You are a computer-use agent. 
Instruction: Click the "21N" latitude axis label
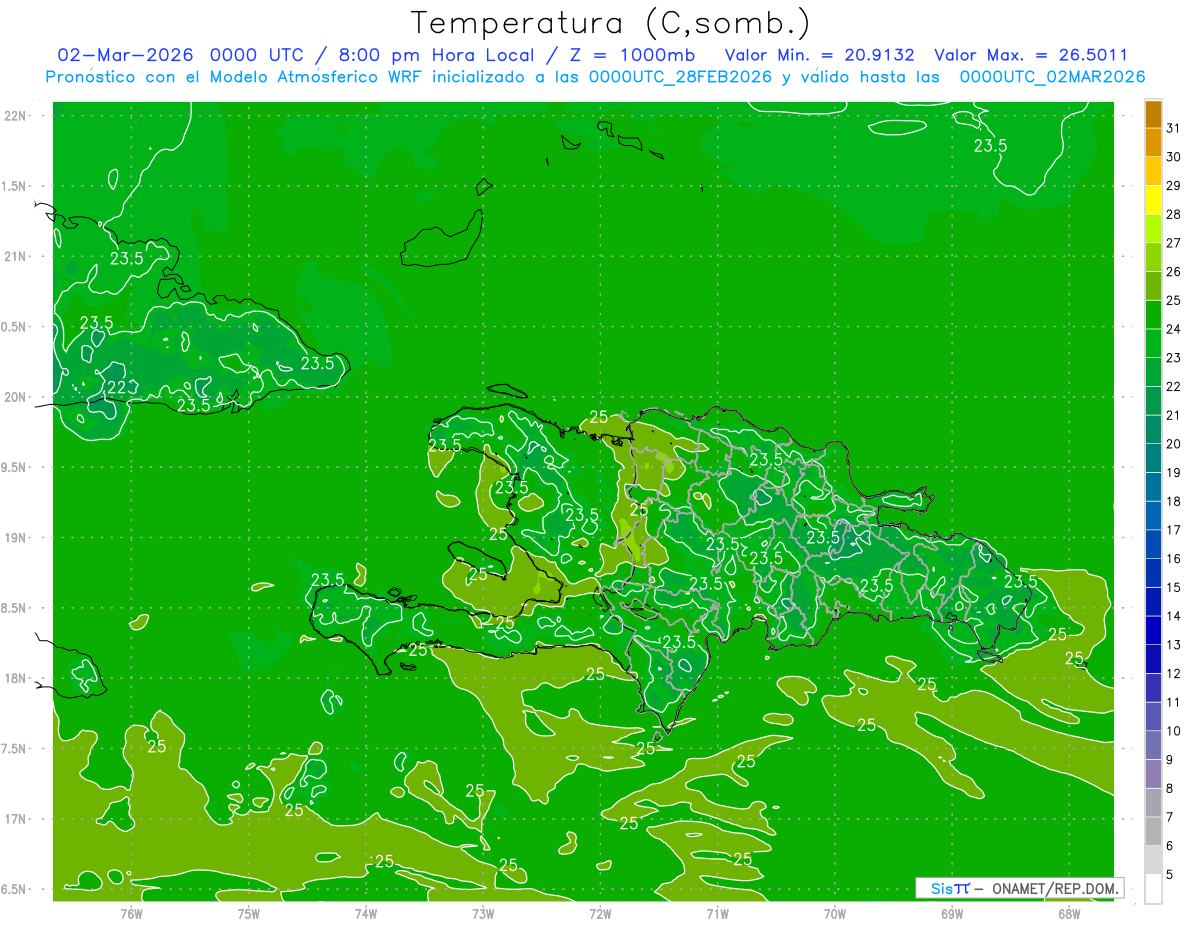[x=16, y=257]
